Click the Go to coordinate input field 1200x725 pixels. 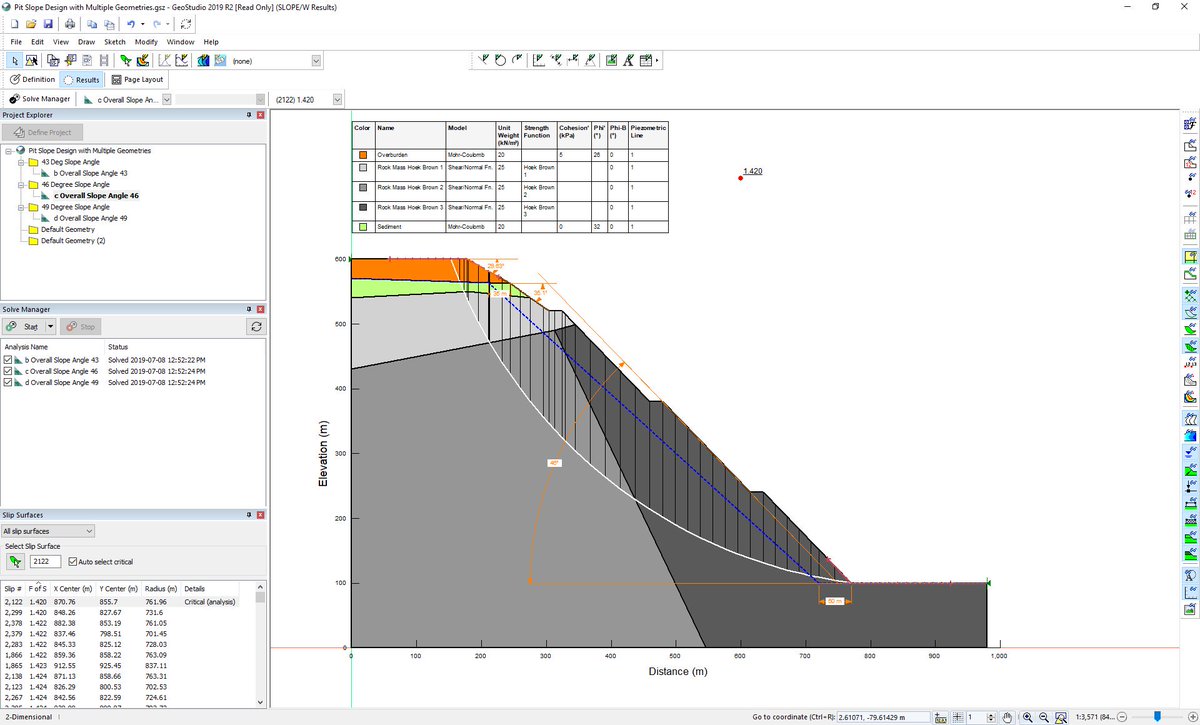(880, 717)
